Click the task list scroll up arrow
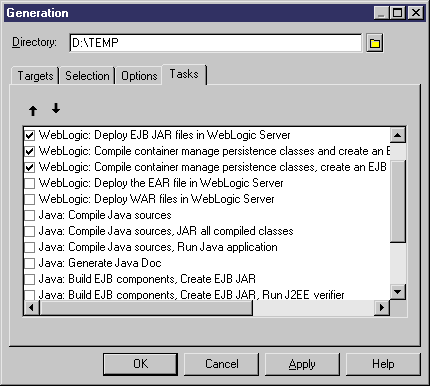430x386 pixels. click(x=397, y=135)
